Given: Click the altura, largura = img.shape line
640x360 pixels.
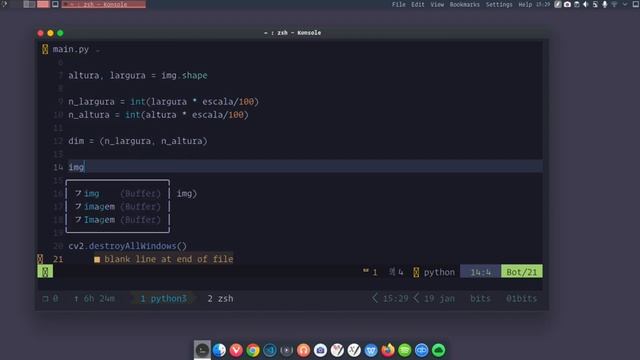Looking at the screenshot, I should 138,76.
